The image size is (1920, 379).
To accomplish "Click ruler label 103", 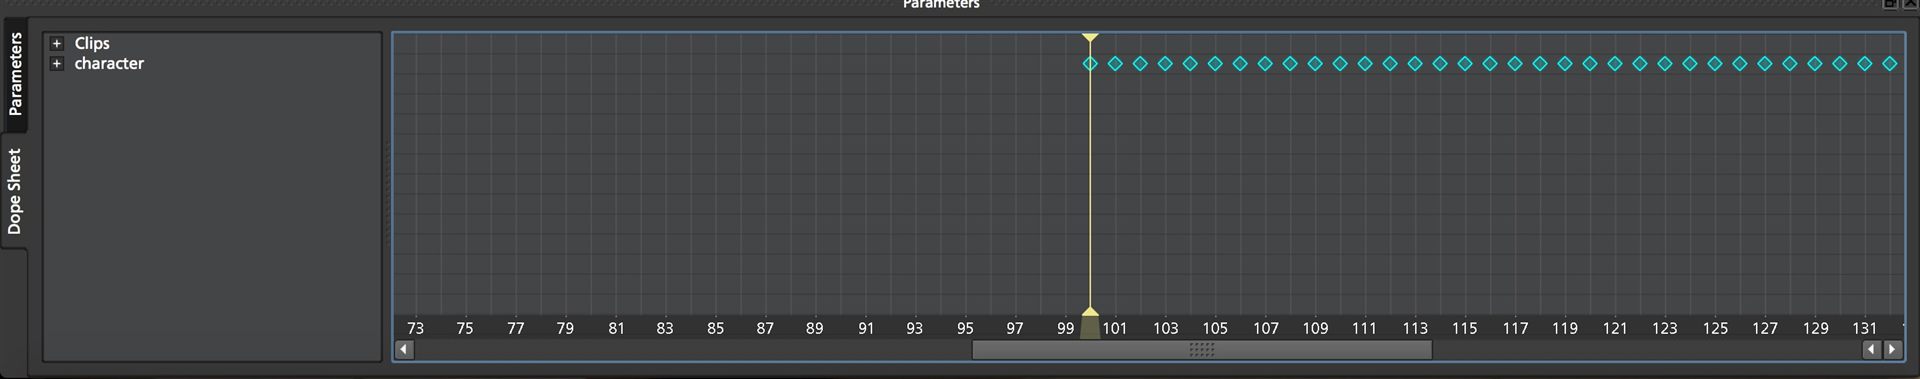I will pos(1165,328).
